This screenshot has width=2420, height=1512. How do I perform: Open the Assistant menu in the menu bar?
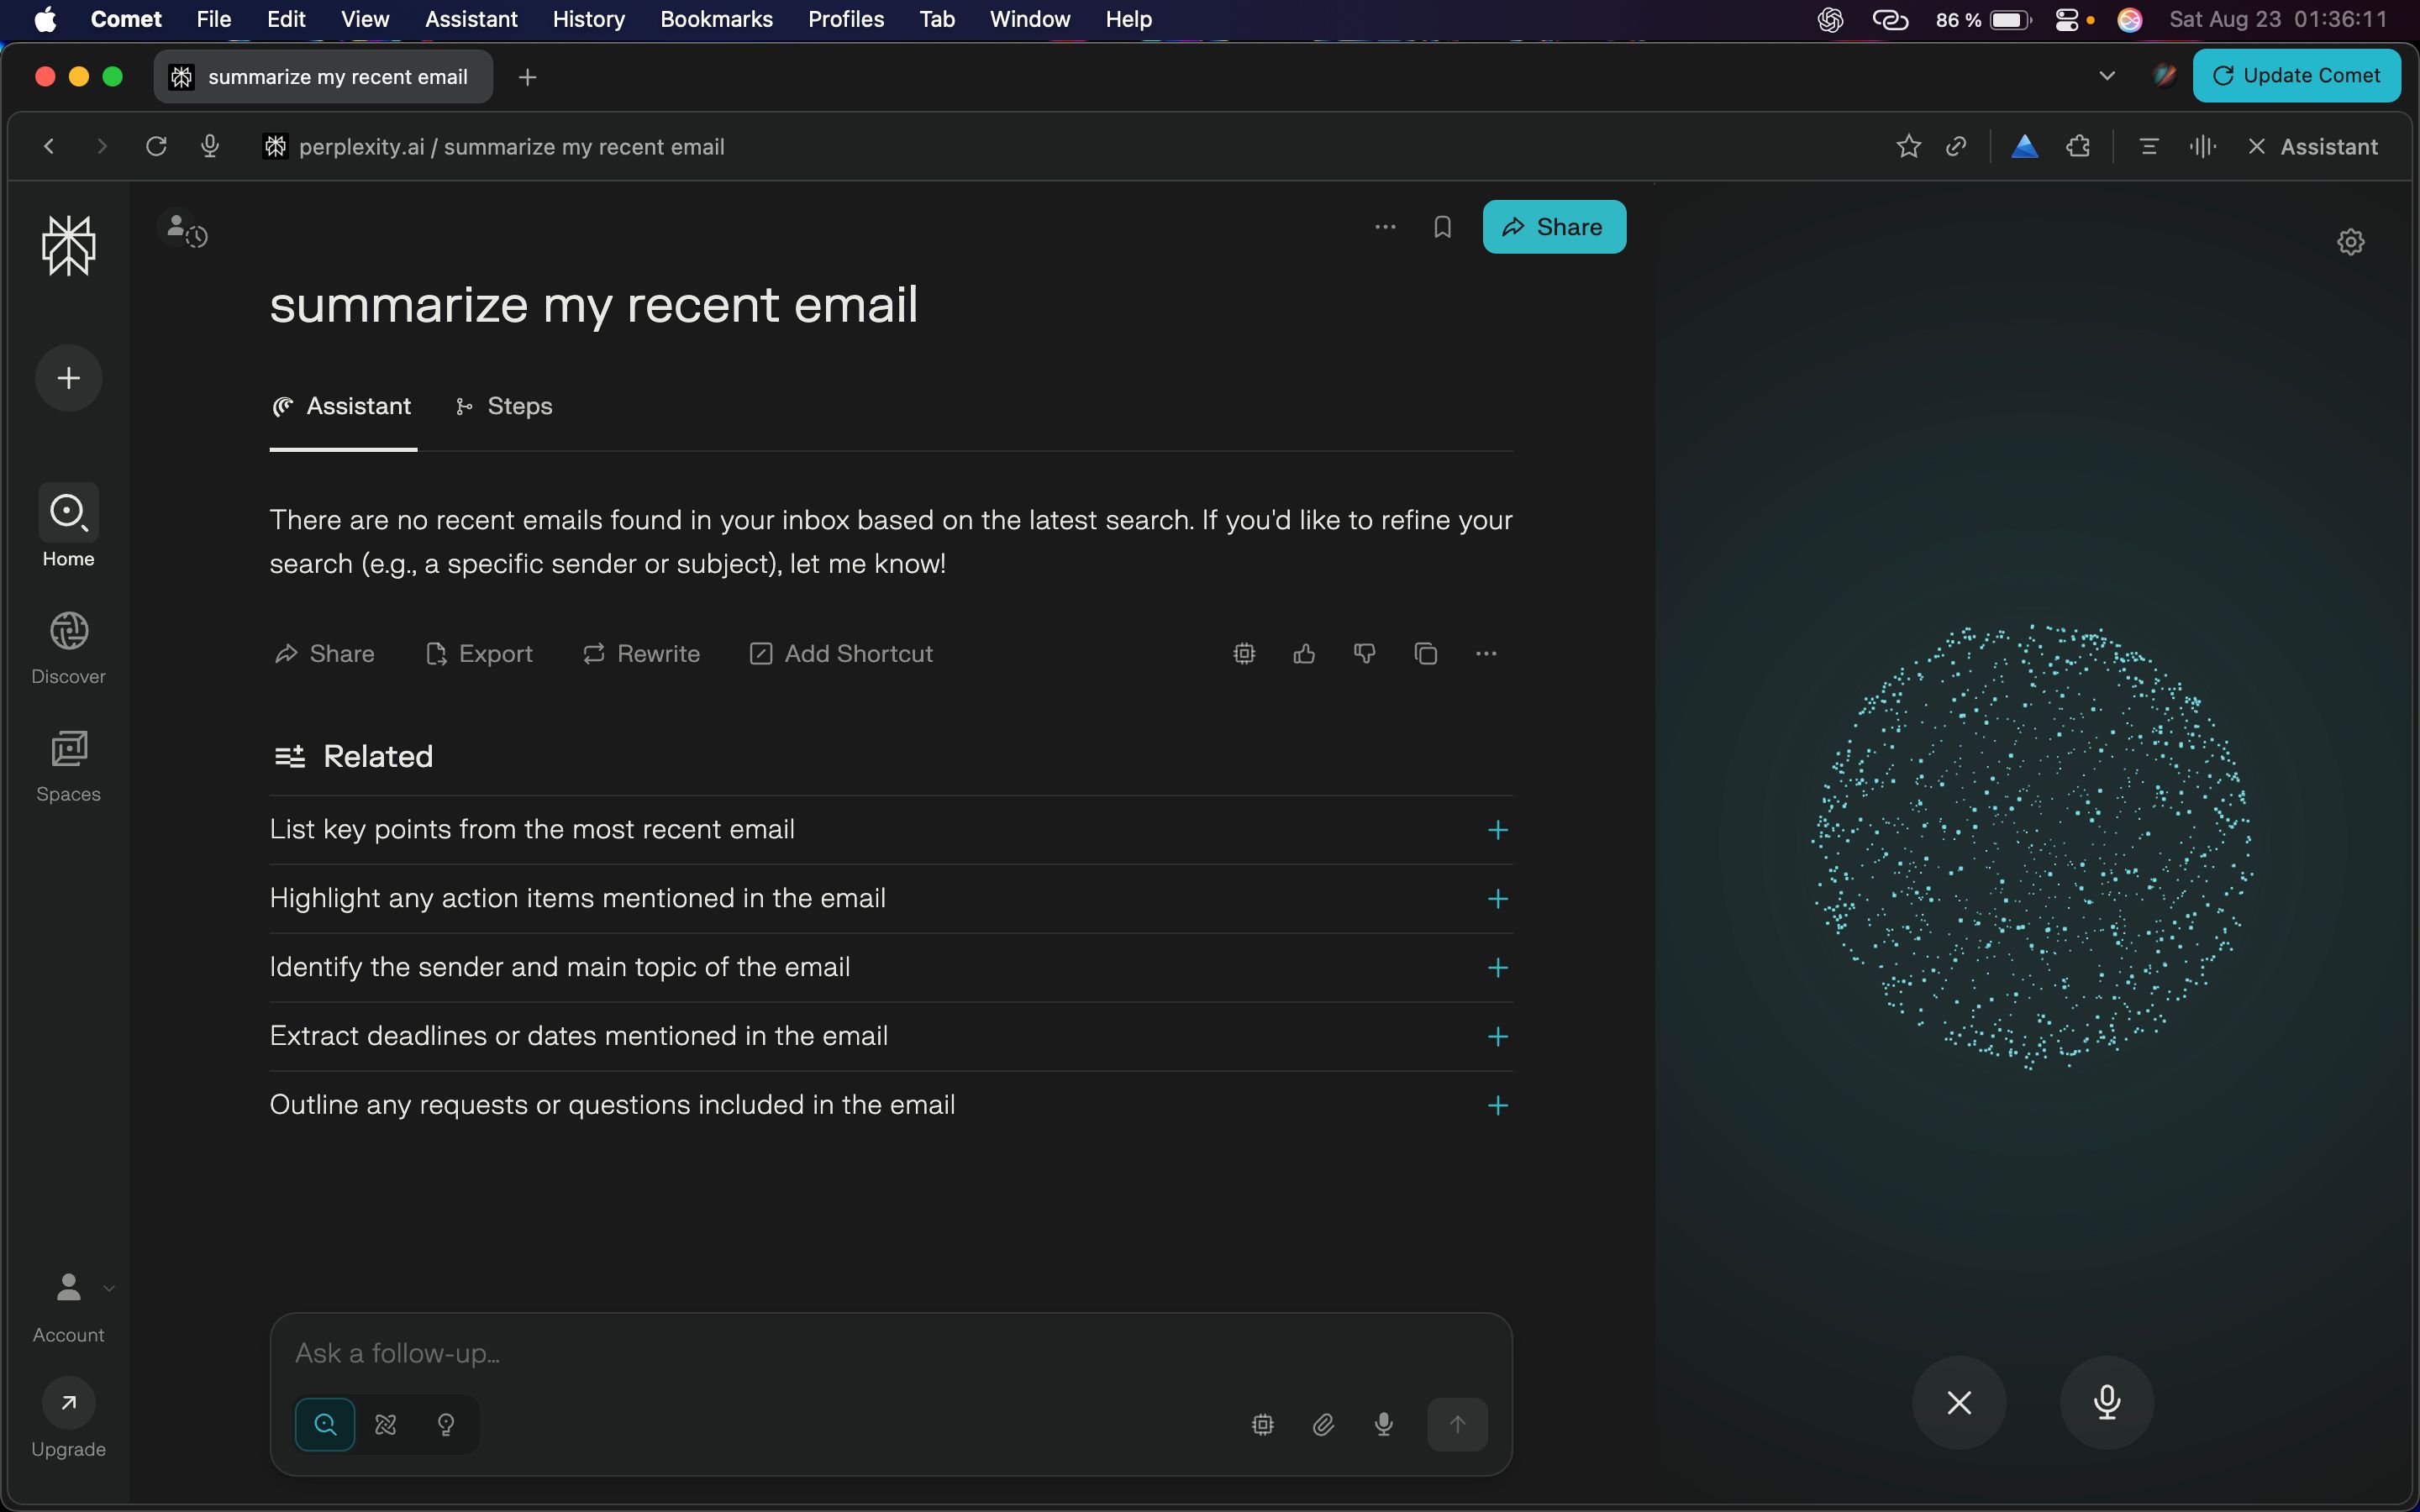click(471, 19)
